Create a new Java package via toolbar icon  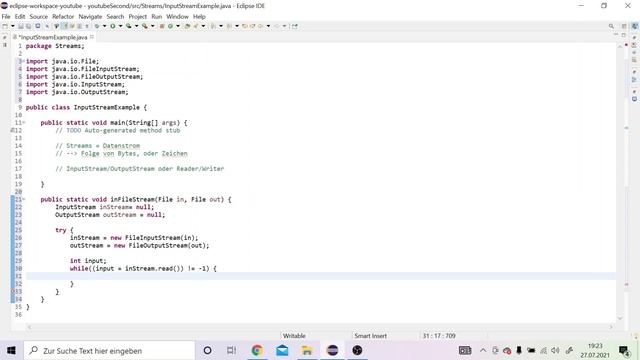(x=162, y=26)
